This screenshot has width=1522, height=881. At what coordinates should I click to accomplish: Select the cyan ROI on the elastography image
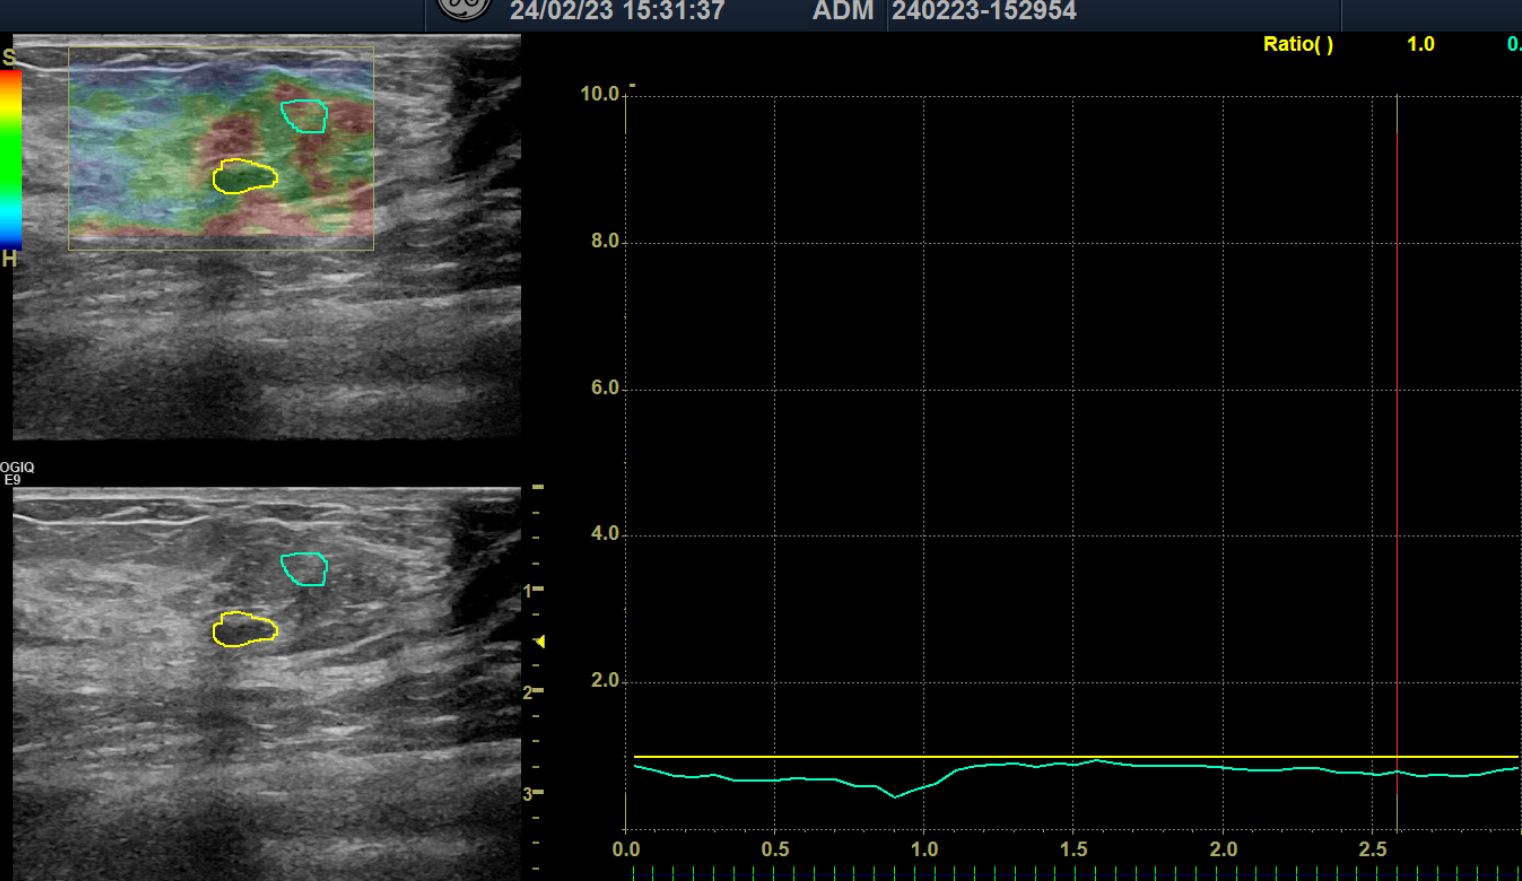tap(304, 116)
